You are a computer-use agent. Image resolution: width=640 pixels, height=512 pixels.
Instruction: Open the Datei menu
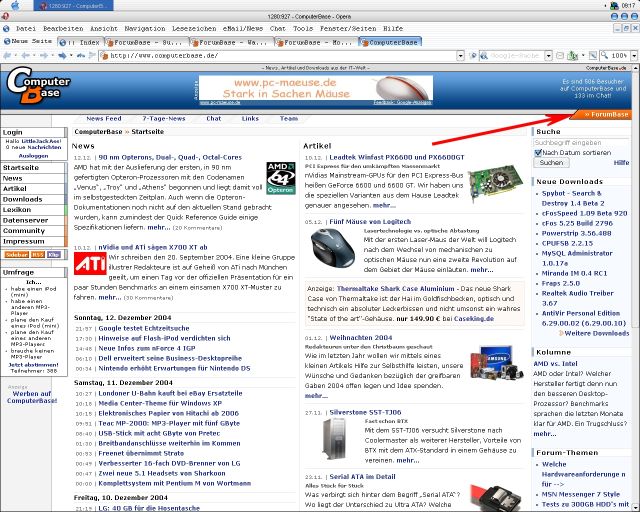[x=26, y=29]
